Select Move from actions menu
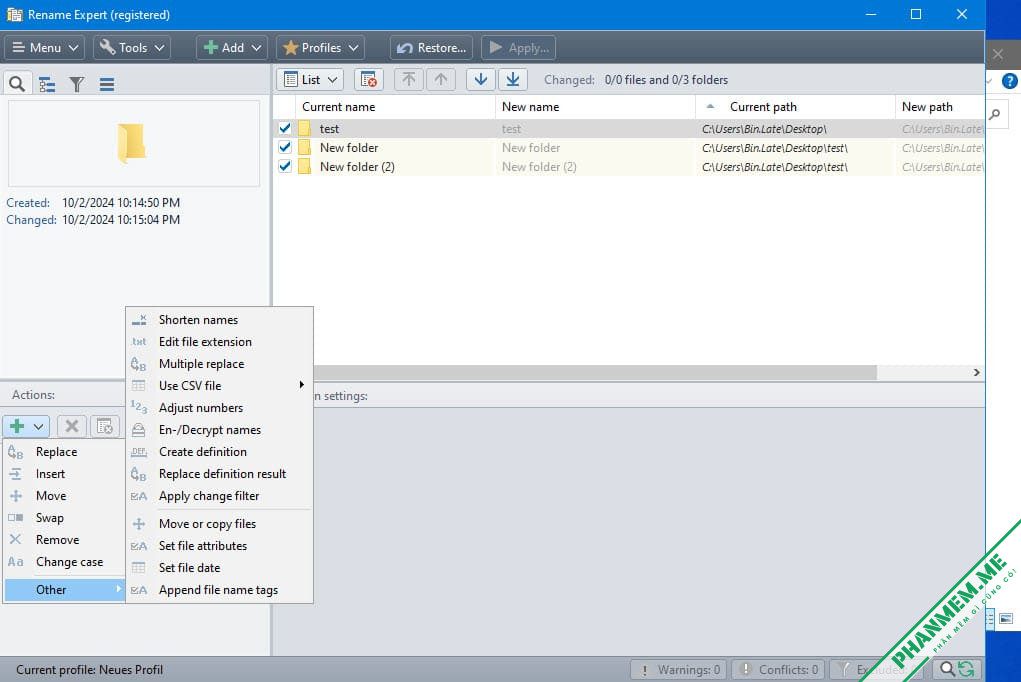This screenshot has width=1021, height=682. [x=64, y=496]
